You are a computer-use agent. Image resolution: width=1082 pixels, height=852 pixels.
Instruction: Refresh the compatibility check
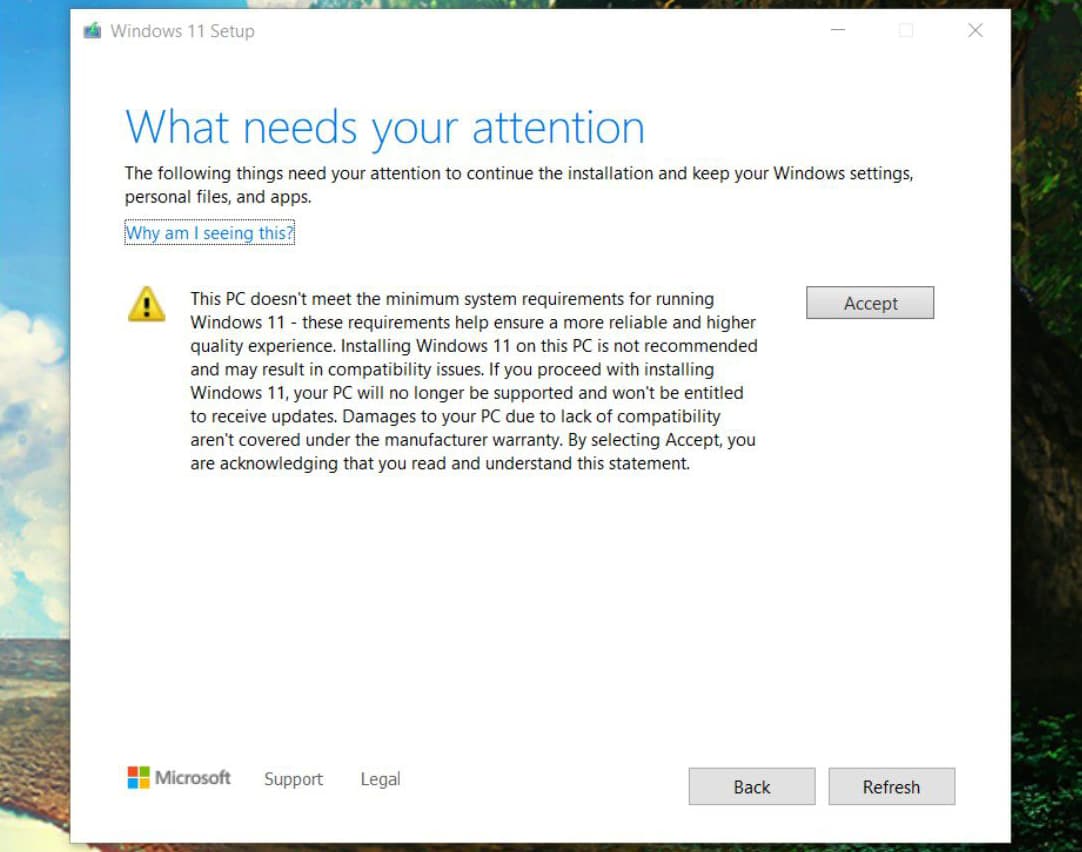tap(892, 786)
